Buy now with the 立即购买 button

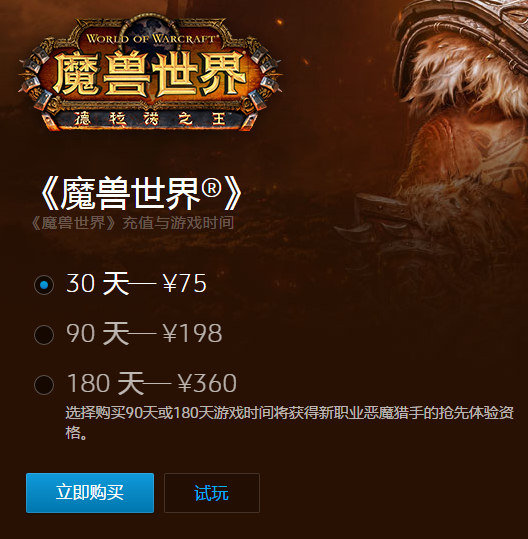(x=90, y=493)
